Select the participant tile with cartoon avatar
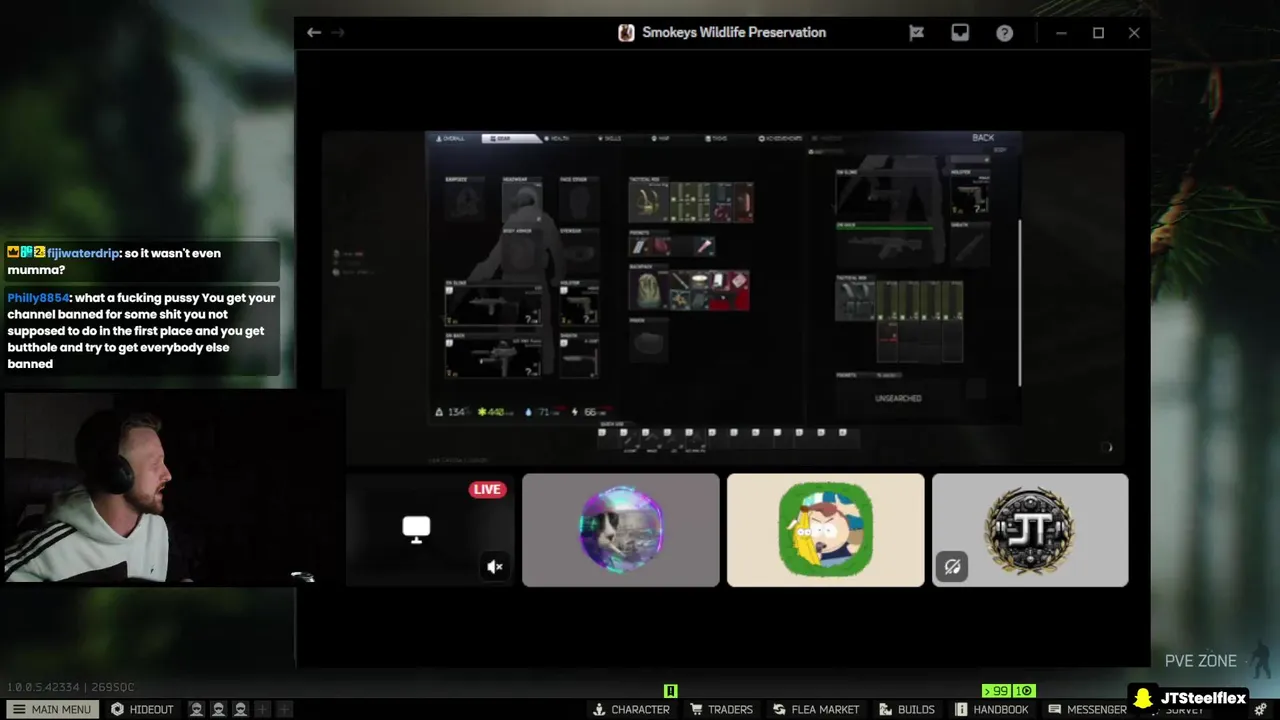The height and width of the screenshot is (720, 1280). [x=825, y=530]
